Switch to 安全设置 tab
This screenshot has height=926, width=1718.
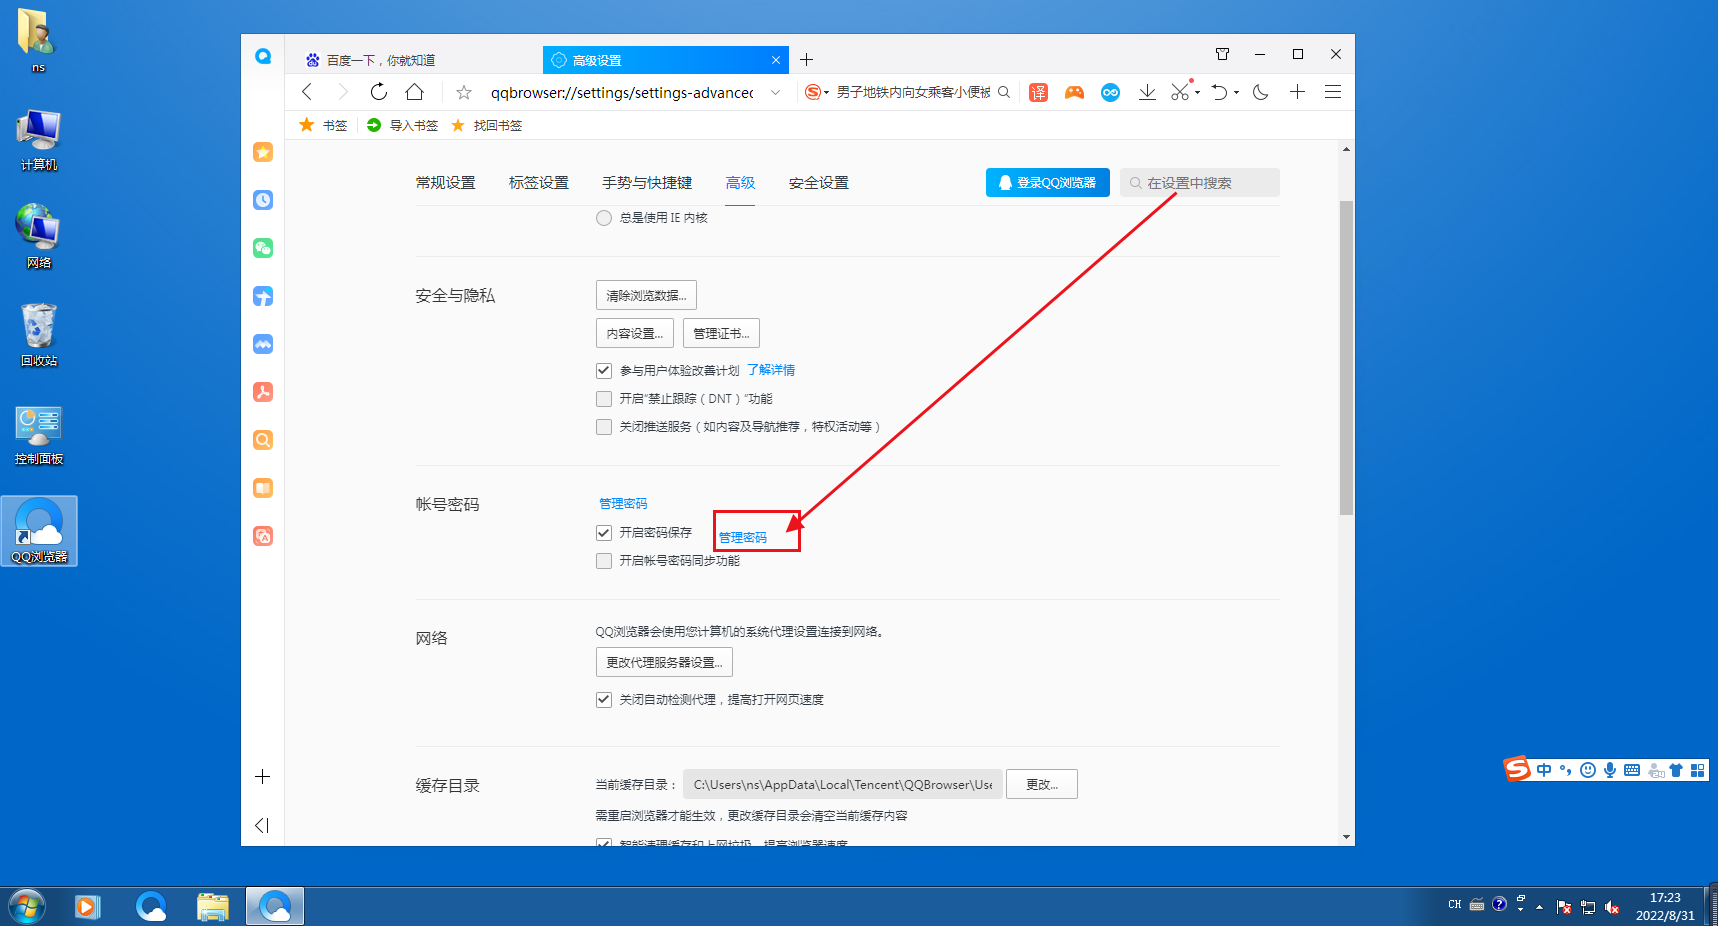pos(818,183)
